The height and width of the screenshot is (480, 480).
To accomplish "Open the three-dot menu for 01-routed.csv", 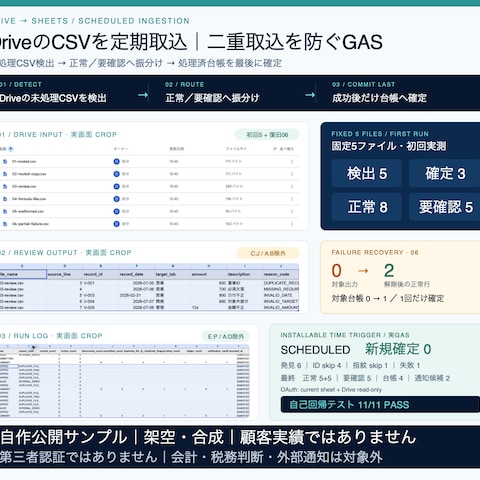I will tap(292, 161).
